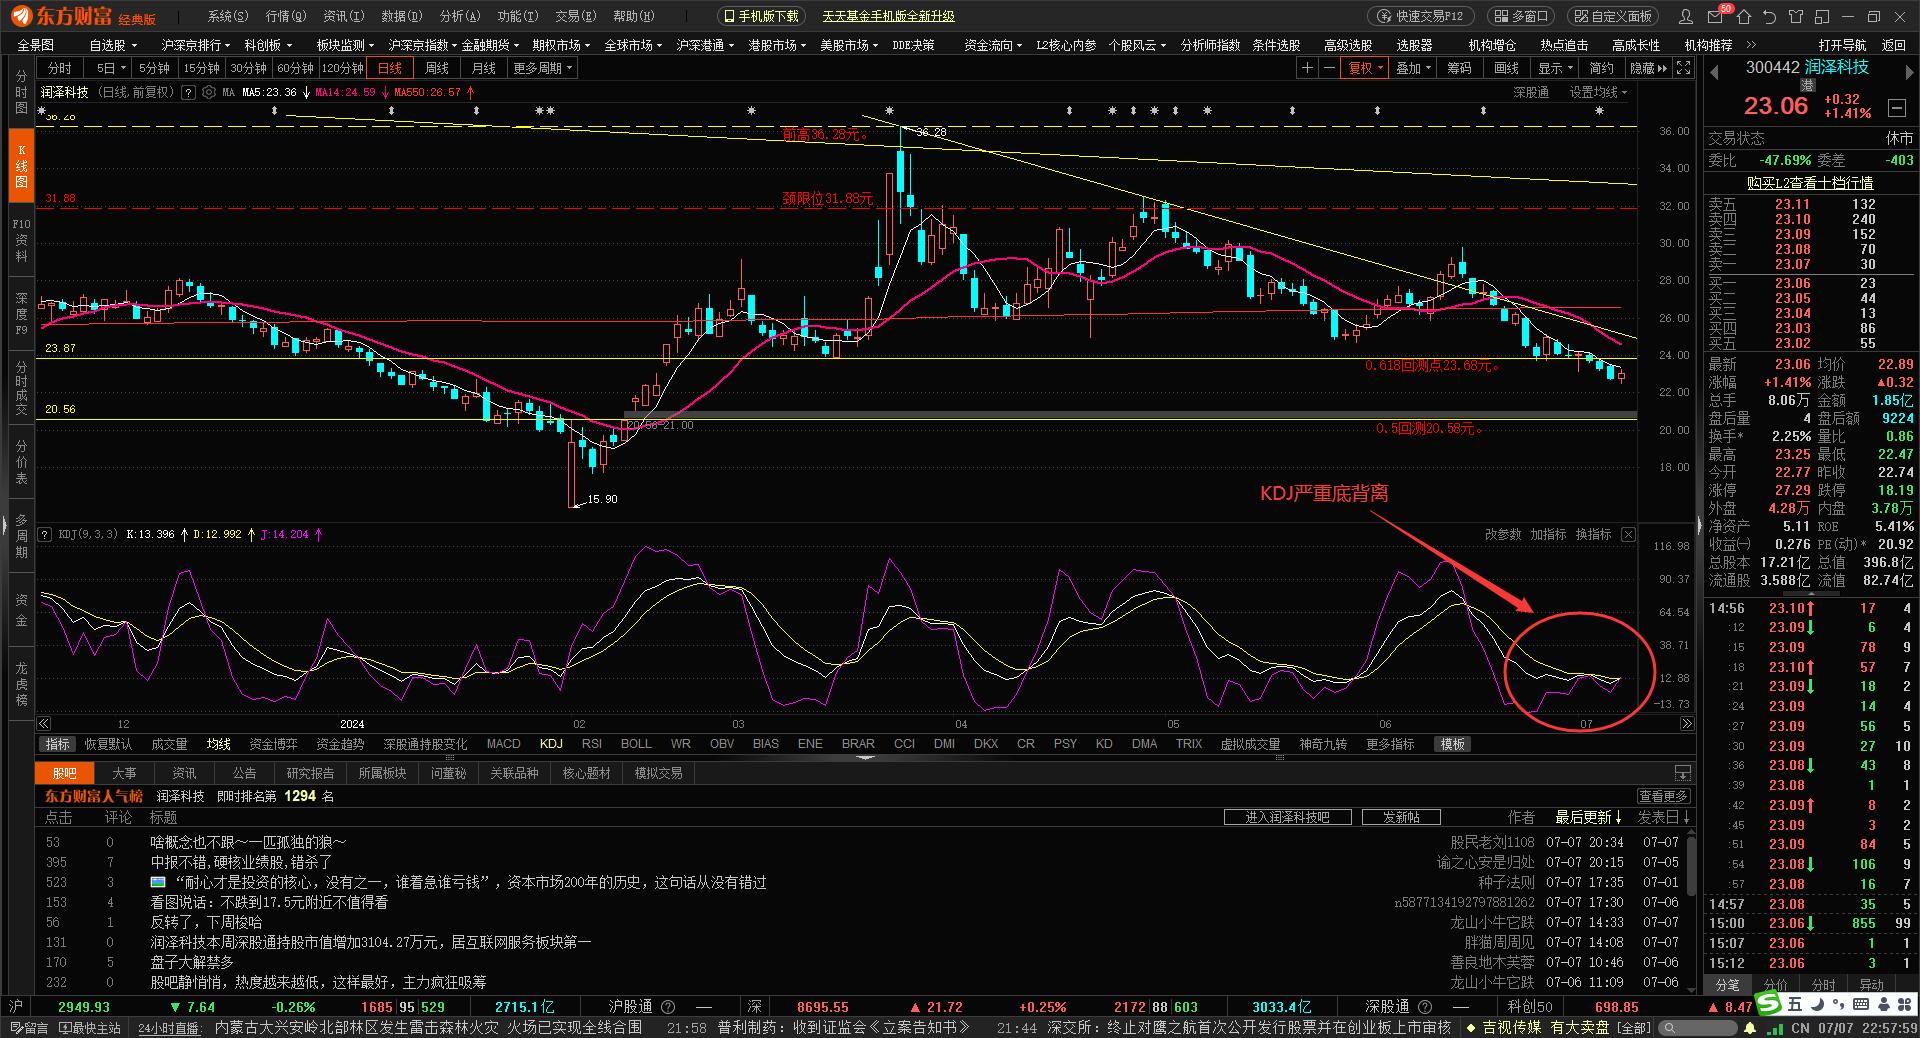1920x1038 pixels.
Task: Select MACD indicator tab
Action: 504,744
